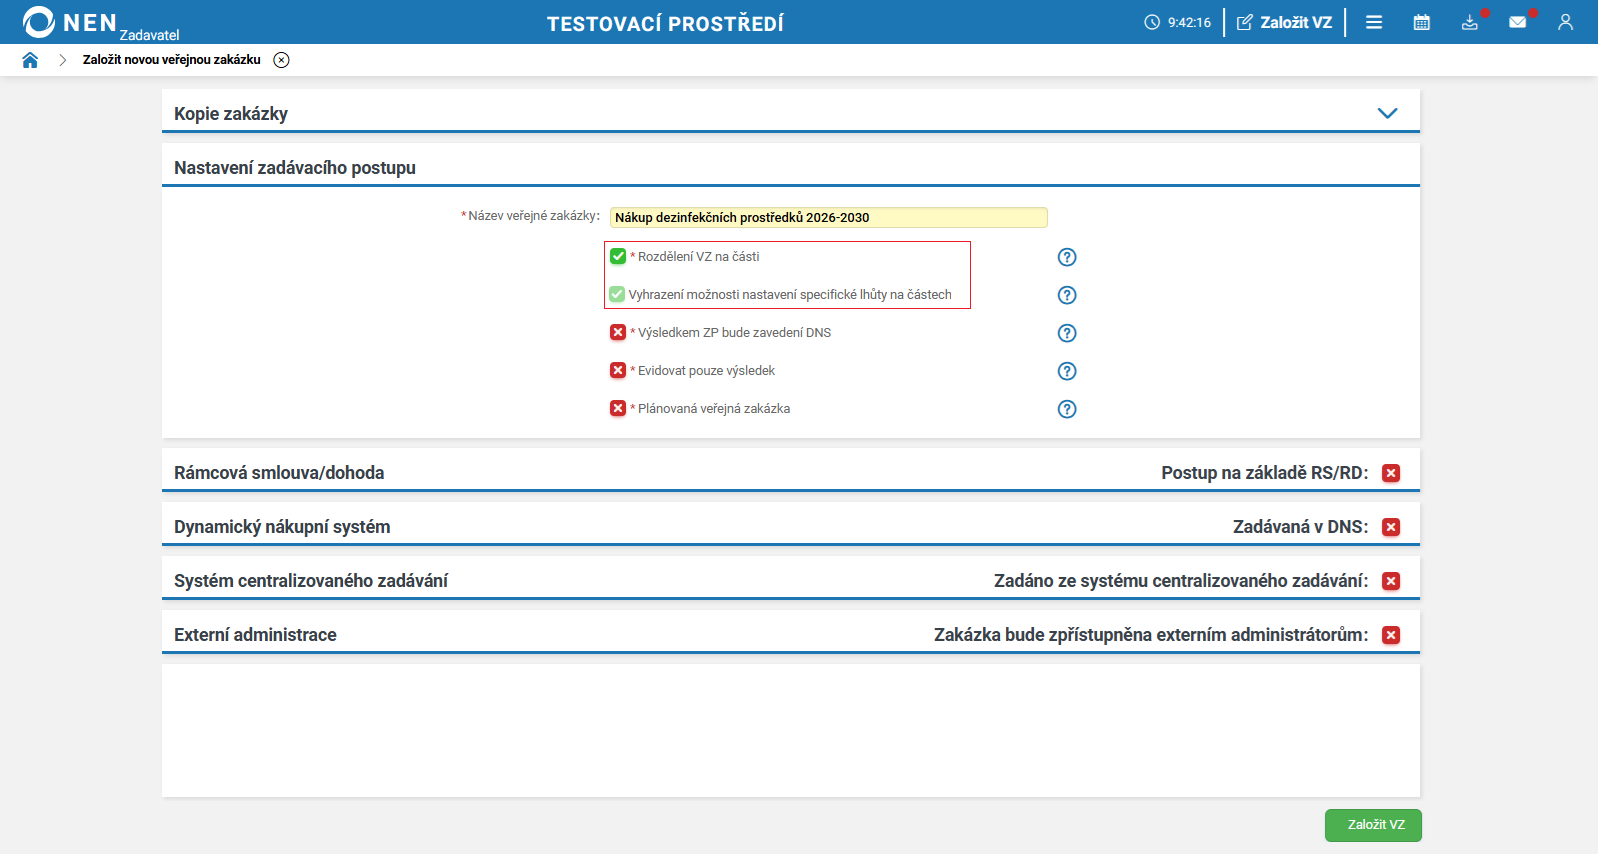1598x854 pixels.
Task: Close the Založit novou veřejnou zakázku tab
Action: (x=282, y=60)
